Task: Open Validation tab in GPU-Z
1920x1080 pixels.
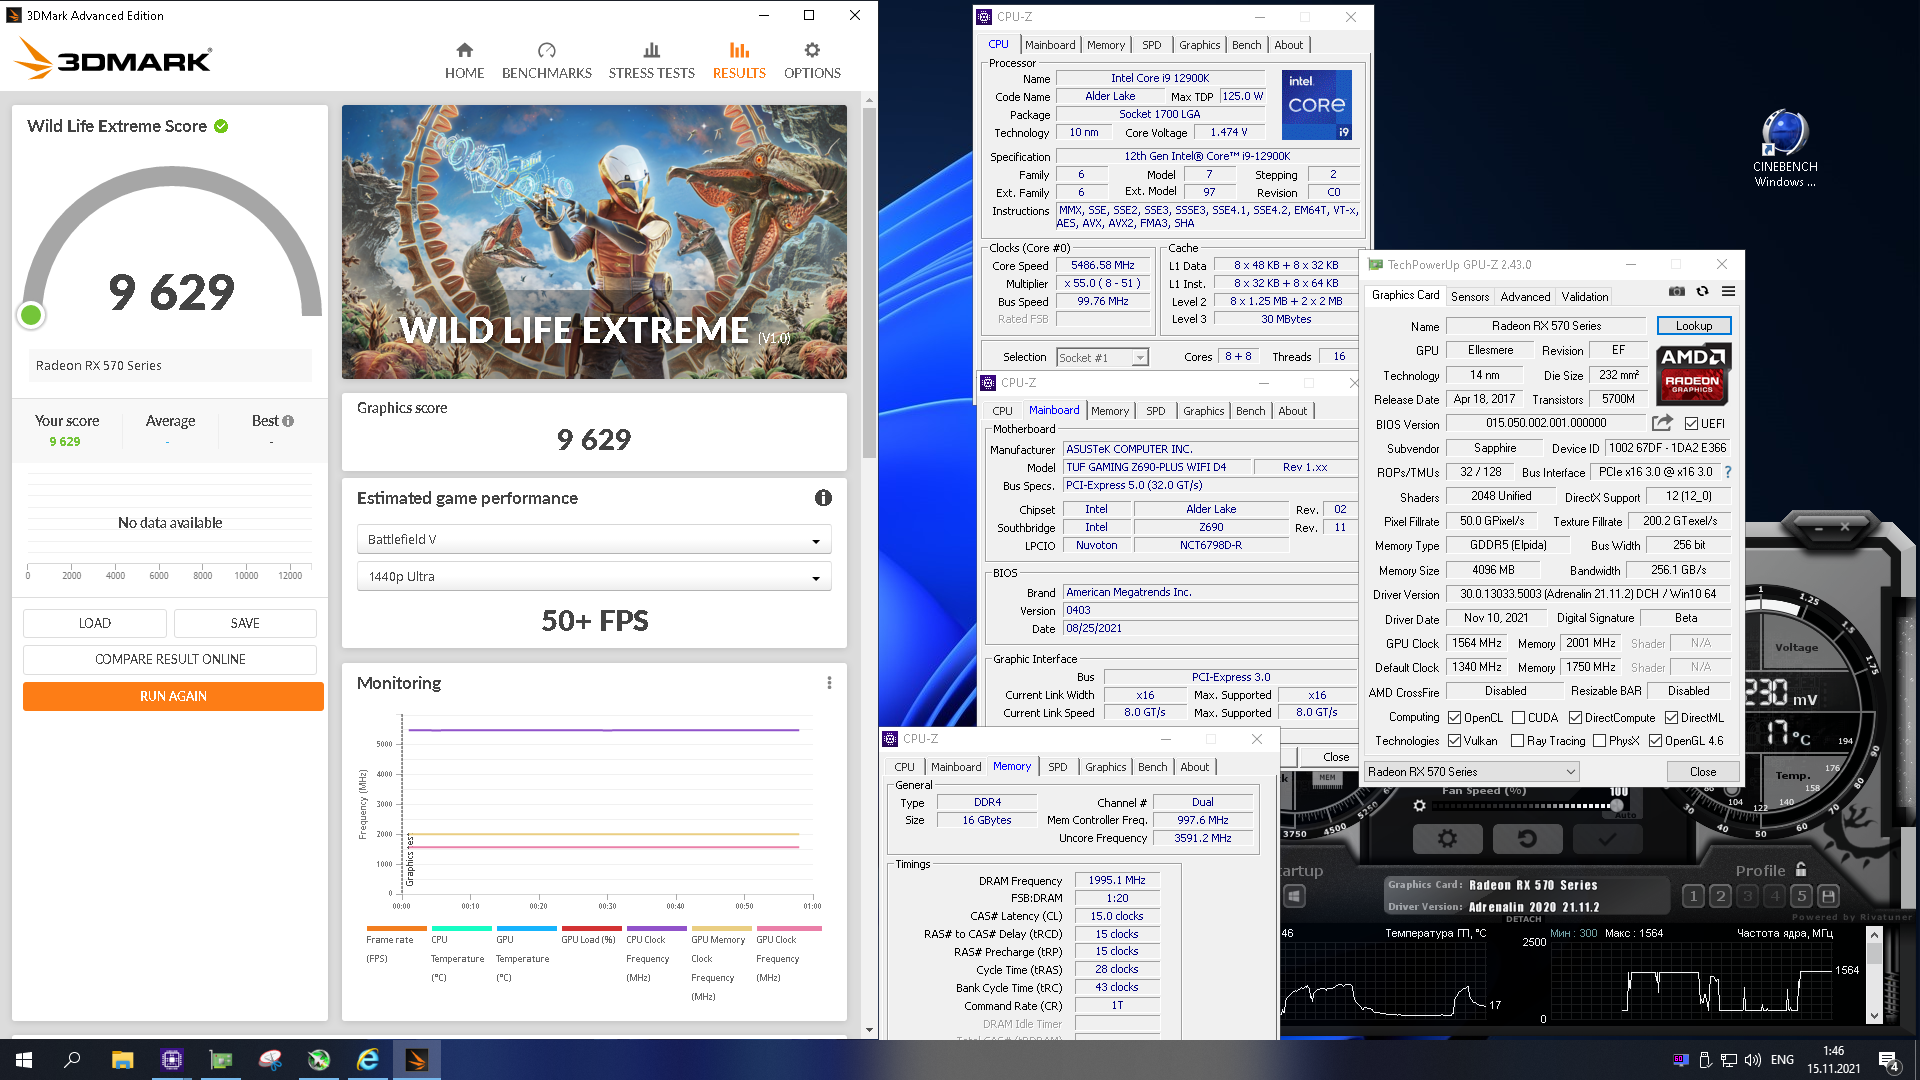Action: [x=1585, y=296]
